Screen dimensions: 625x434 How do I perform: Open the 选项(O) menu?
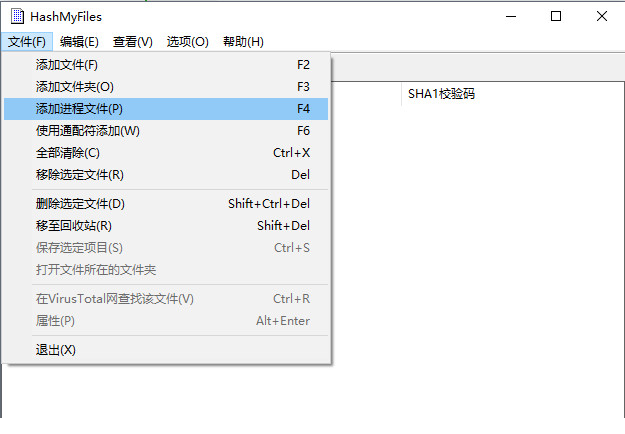(x=187, y=41)
